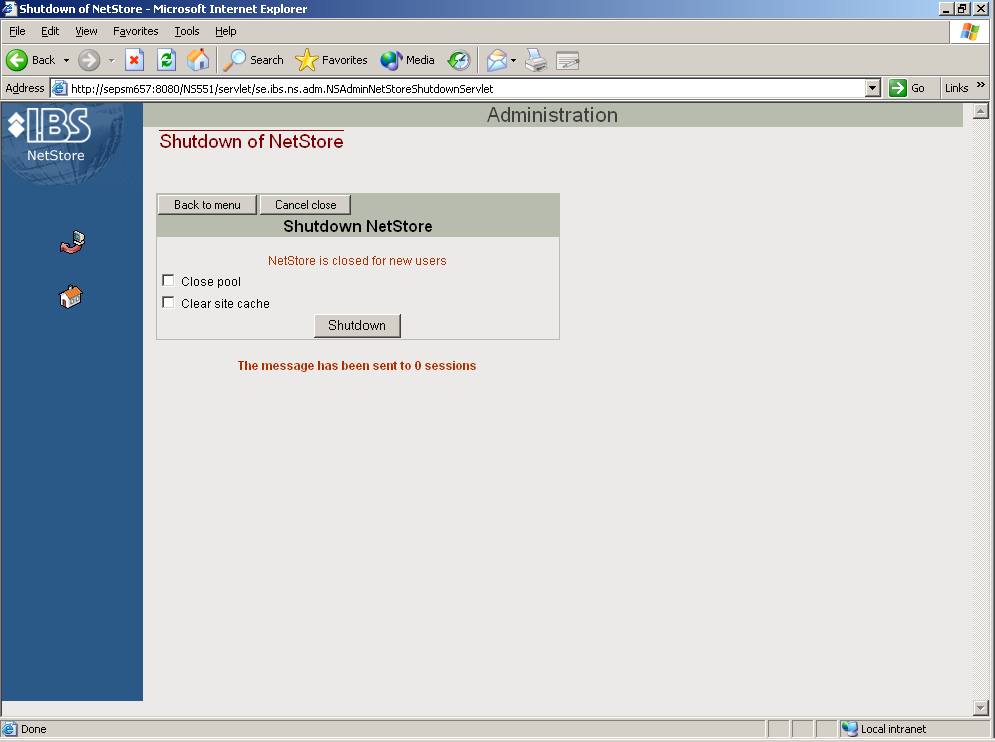Image resolution: width=995 pixels, height=742 pixels.
Task: Go to browser Home page icon
Action: (x=198, y=60)
